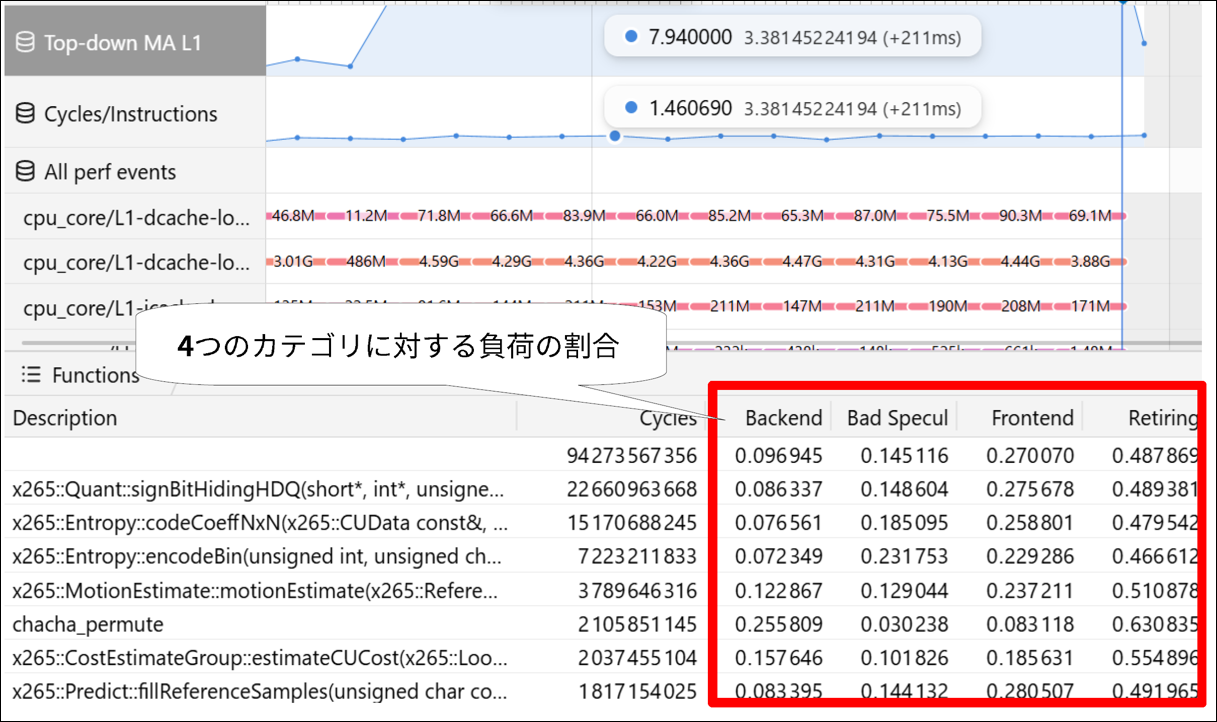
Task: Click the 83.9M event segment
Action: coord(584,215)
